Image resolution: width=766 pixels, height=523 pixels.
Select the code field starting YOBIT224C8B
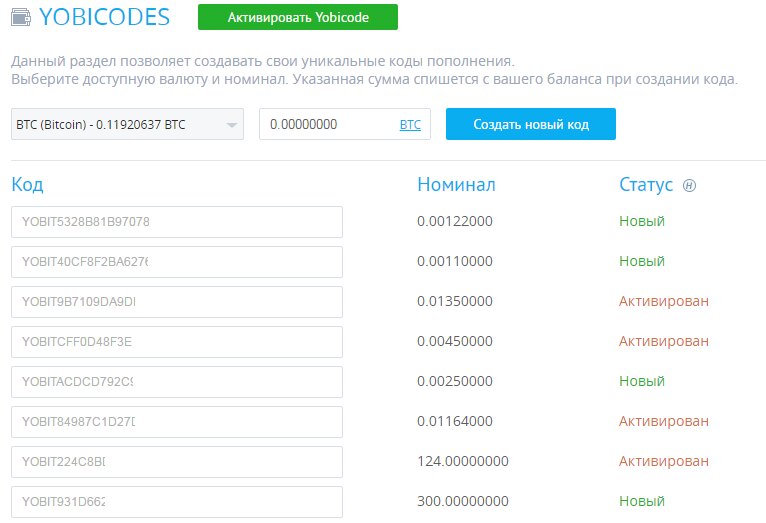click(177, 462)
